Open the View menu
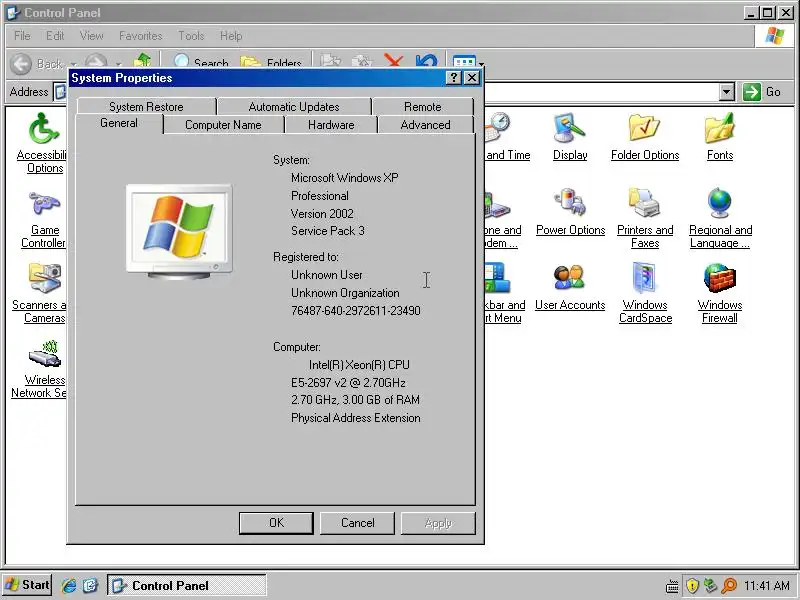This screenshot has width=800, height=600. [91, 36]
